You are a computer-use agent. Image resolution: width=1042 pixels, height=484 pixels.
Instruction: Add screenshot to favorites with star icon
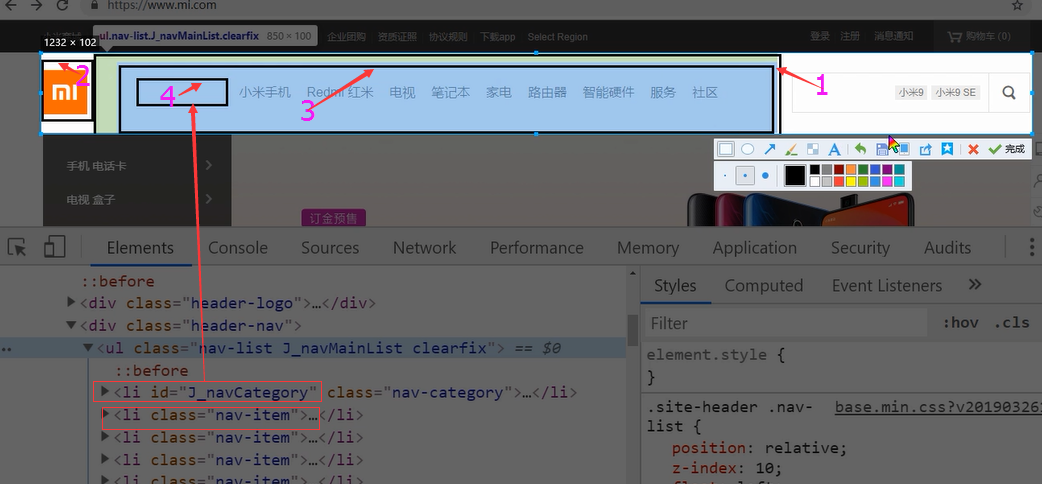(947, 149)
